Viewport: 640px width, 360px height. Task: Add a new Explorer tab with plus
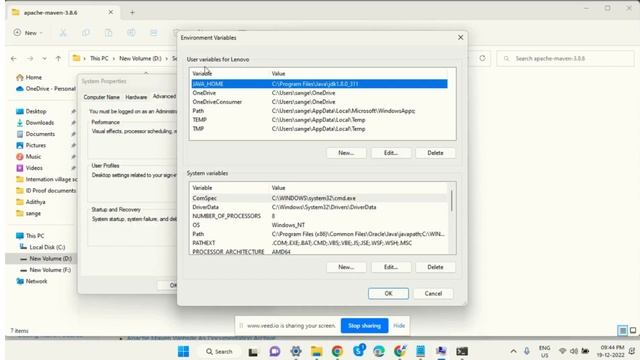(132, 12)
